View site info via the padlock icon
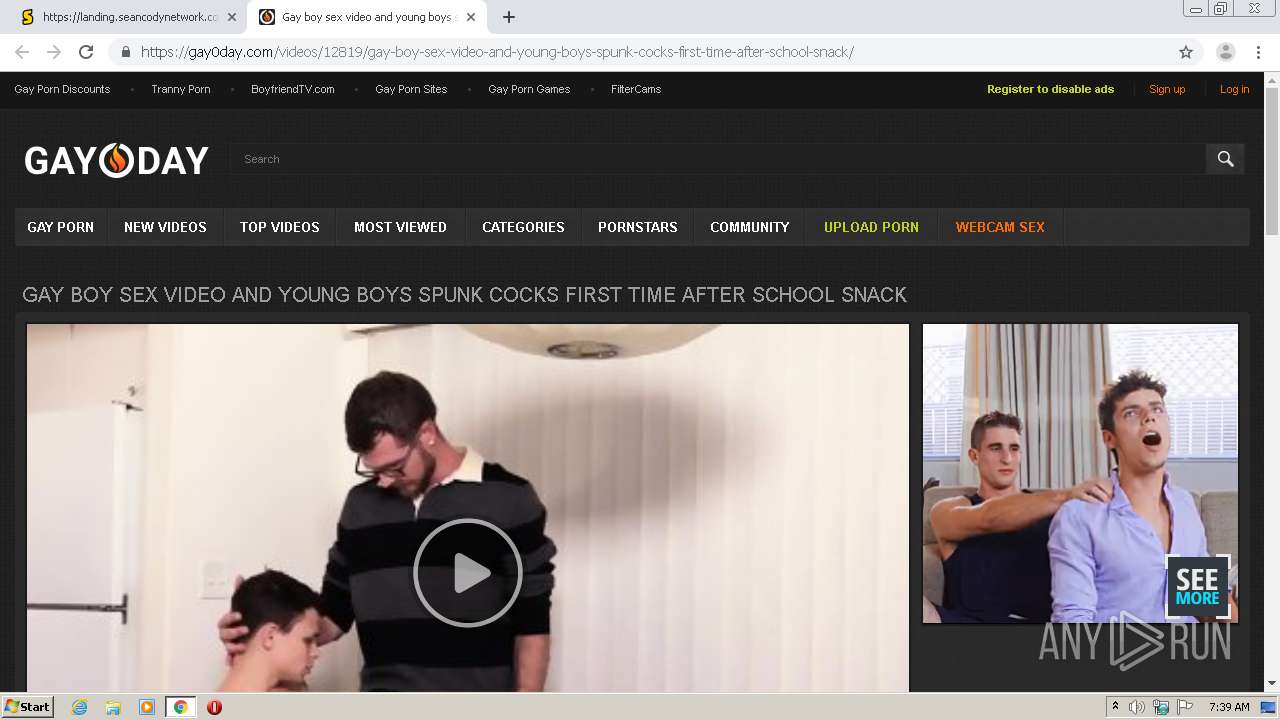Image resolution: width=1280 pixels, height=720 pixels. click(x=125, y=52)
